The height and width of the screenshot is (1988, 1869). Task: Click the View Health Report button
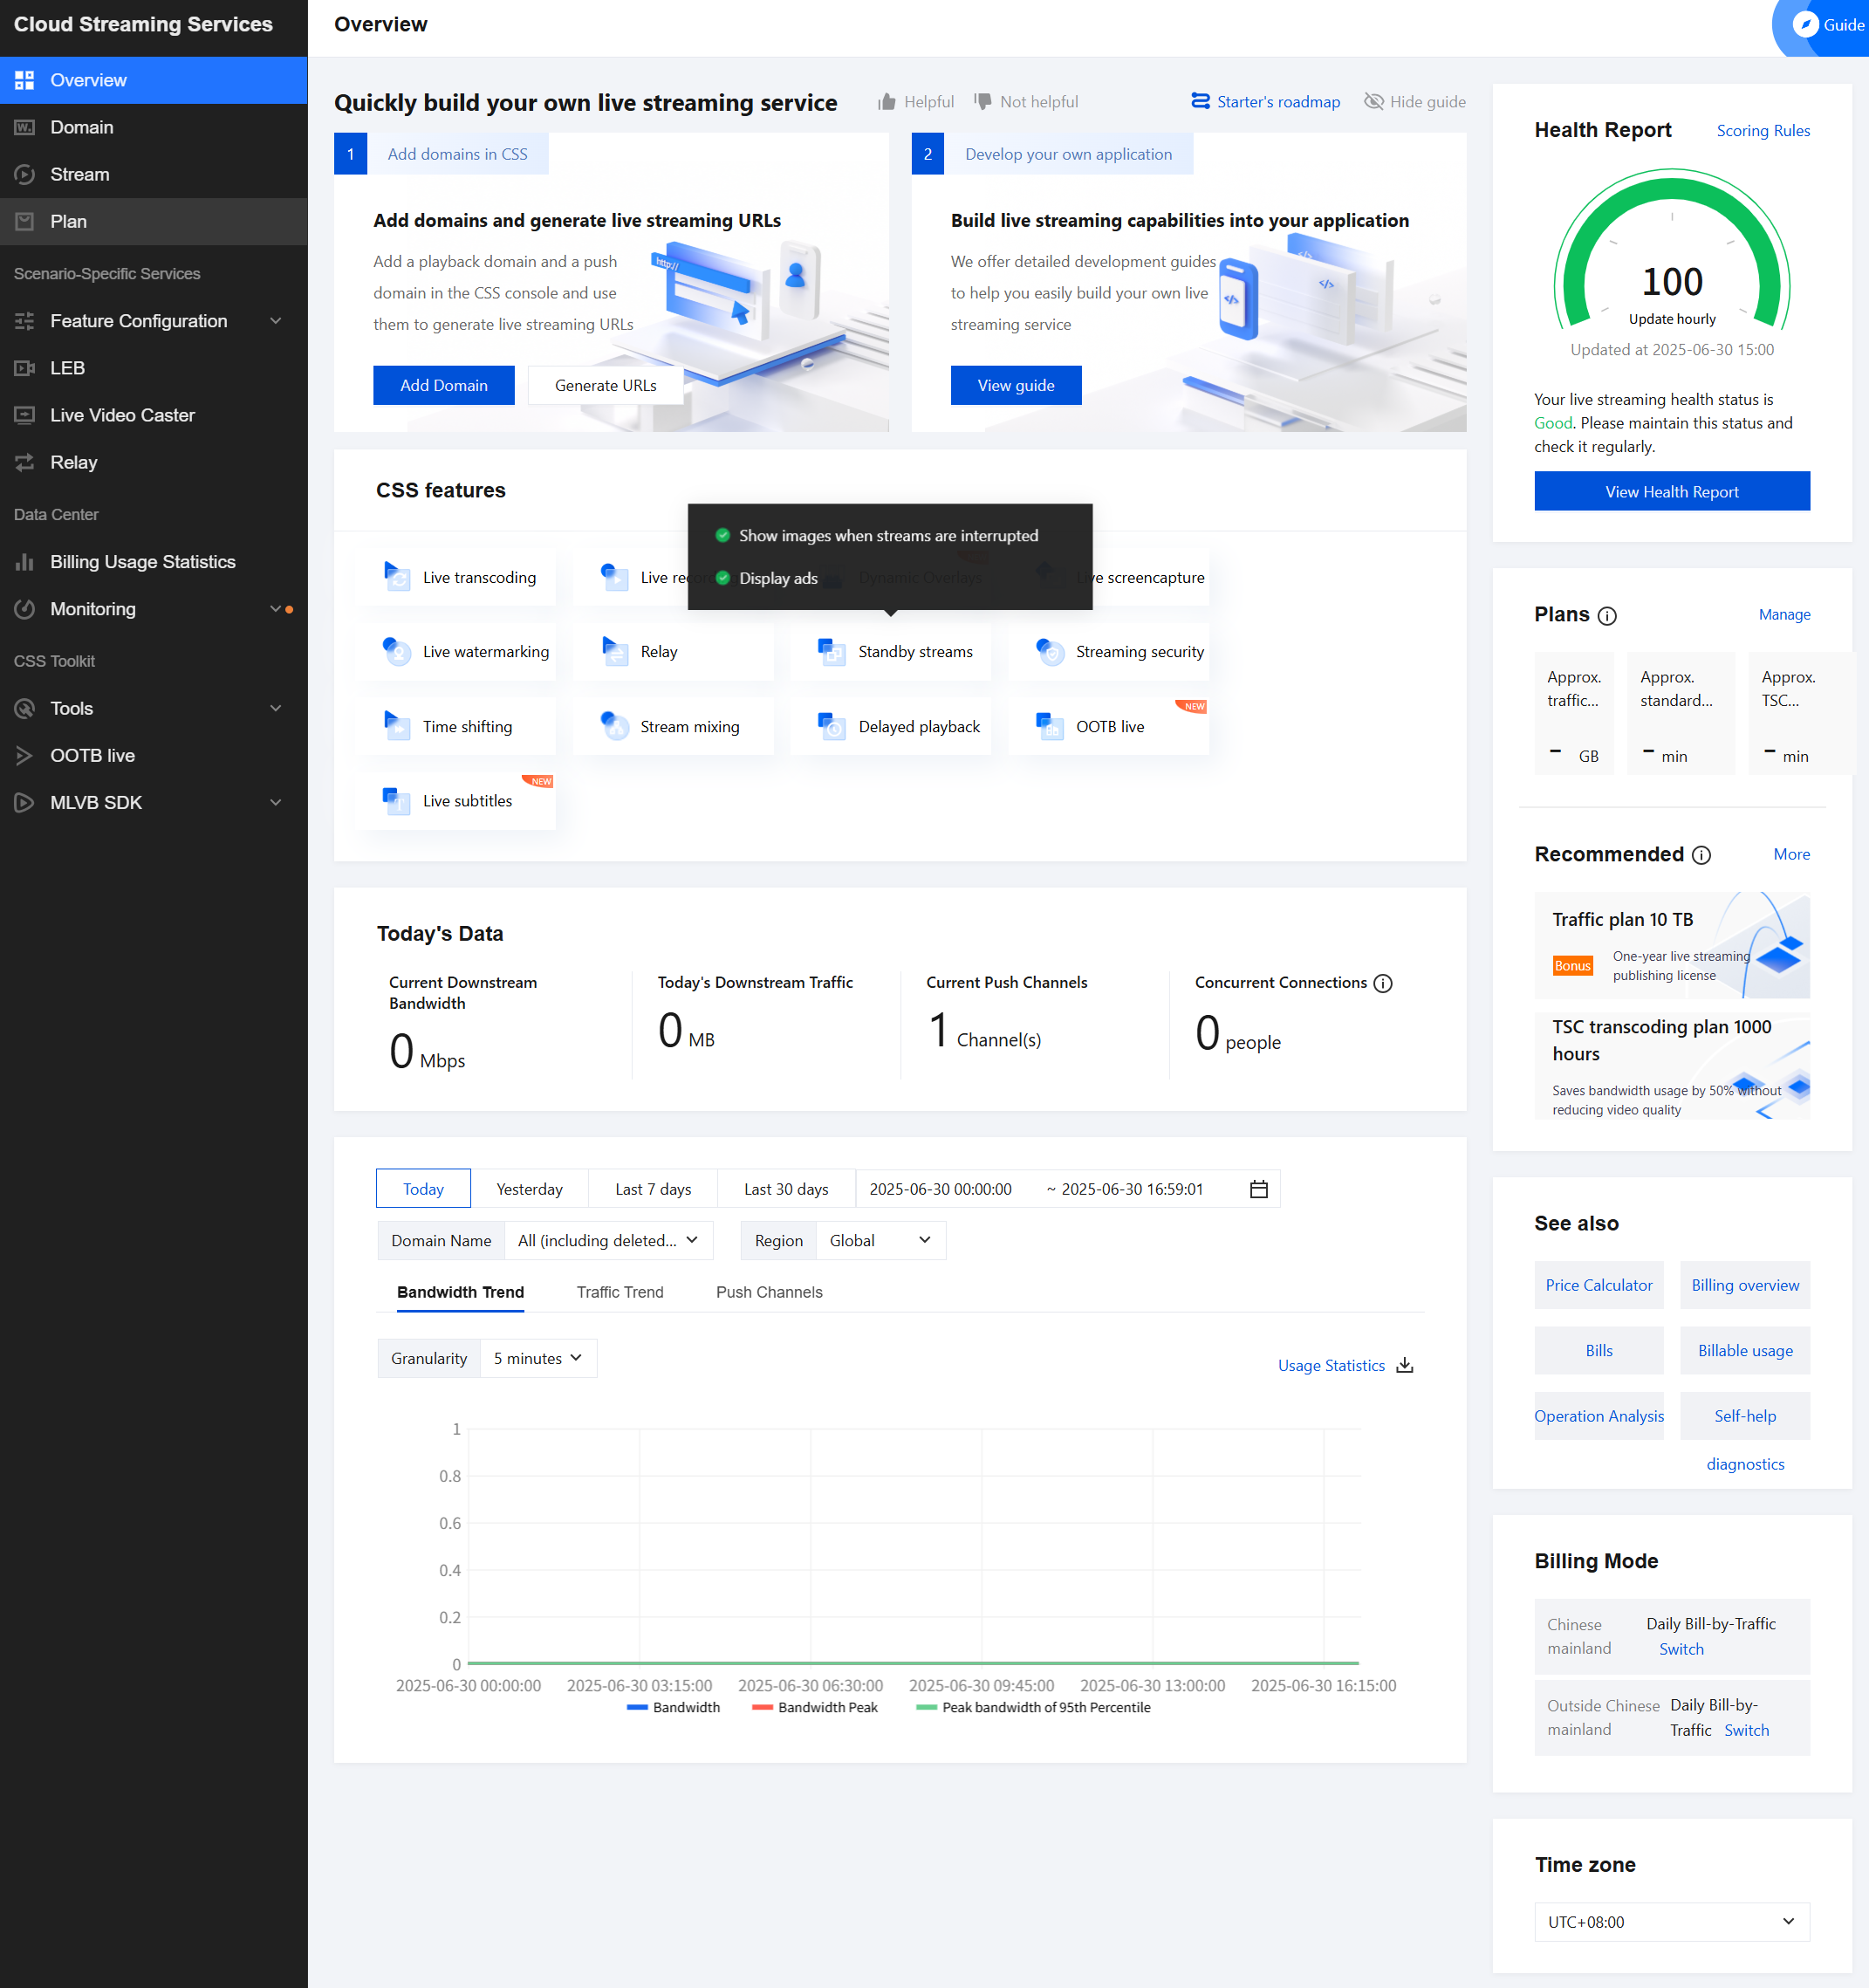pos(1671,492)
